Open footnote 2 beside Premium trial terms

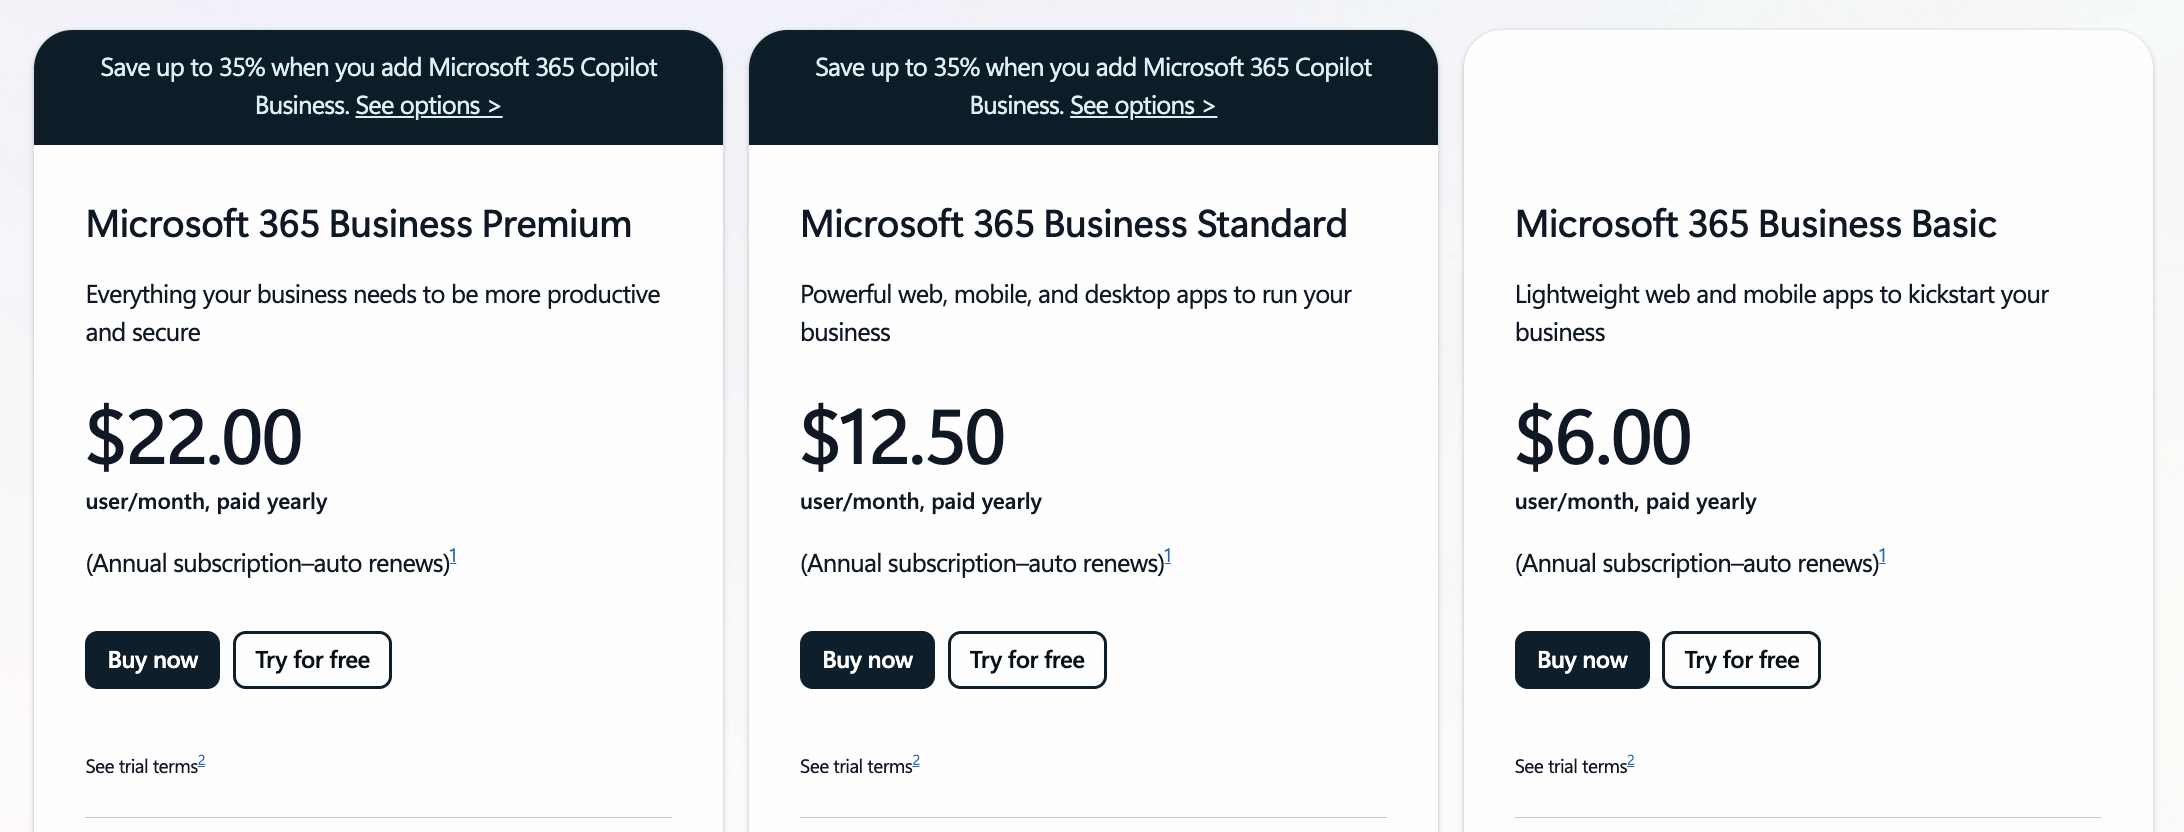(201, 761)
